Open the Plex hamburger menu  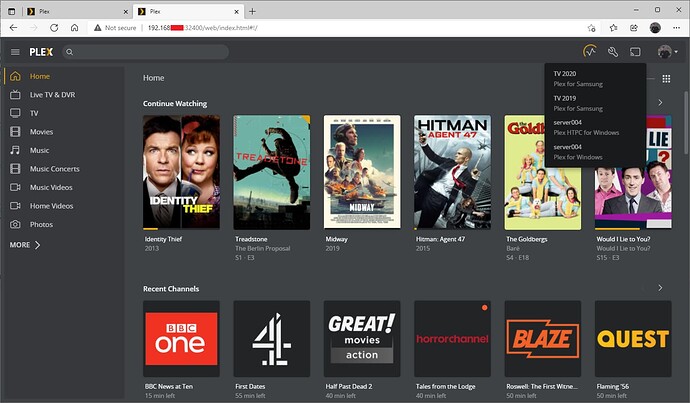coord(15,52)
